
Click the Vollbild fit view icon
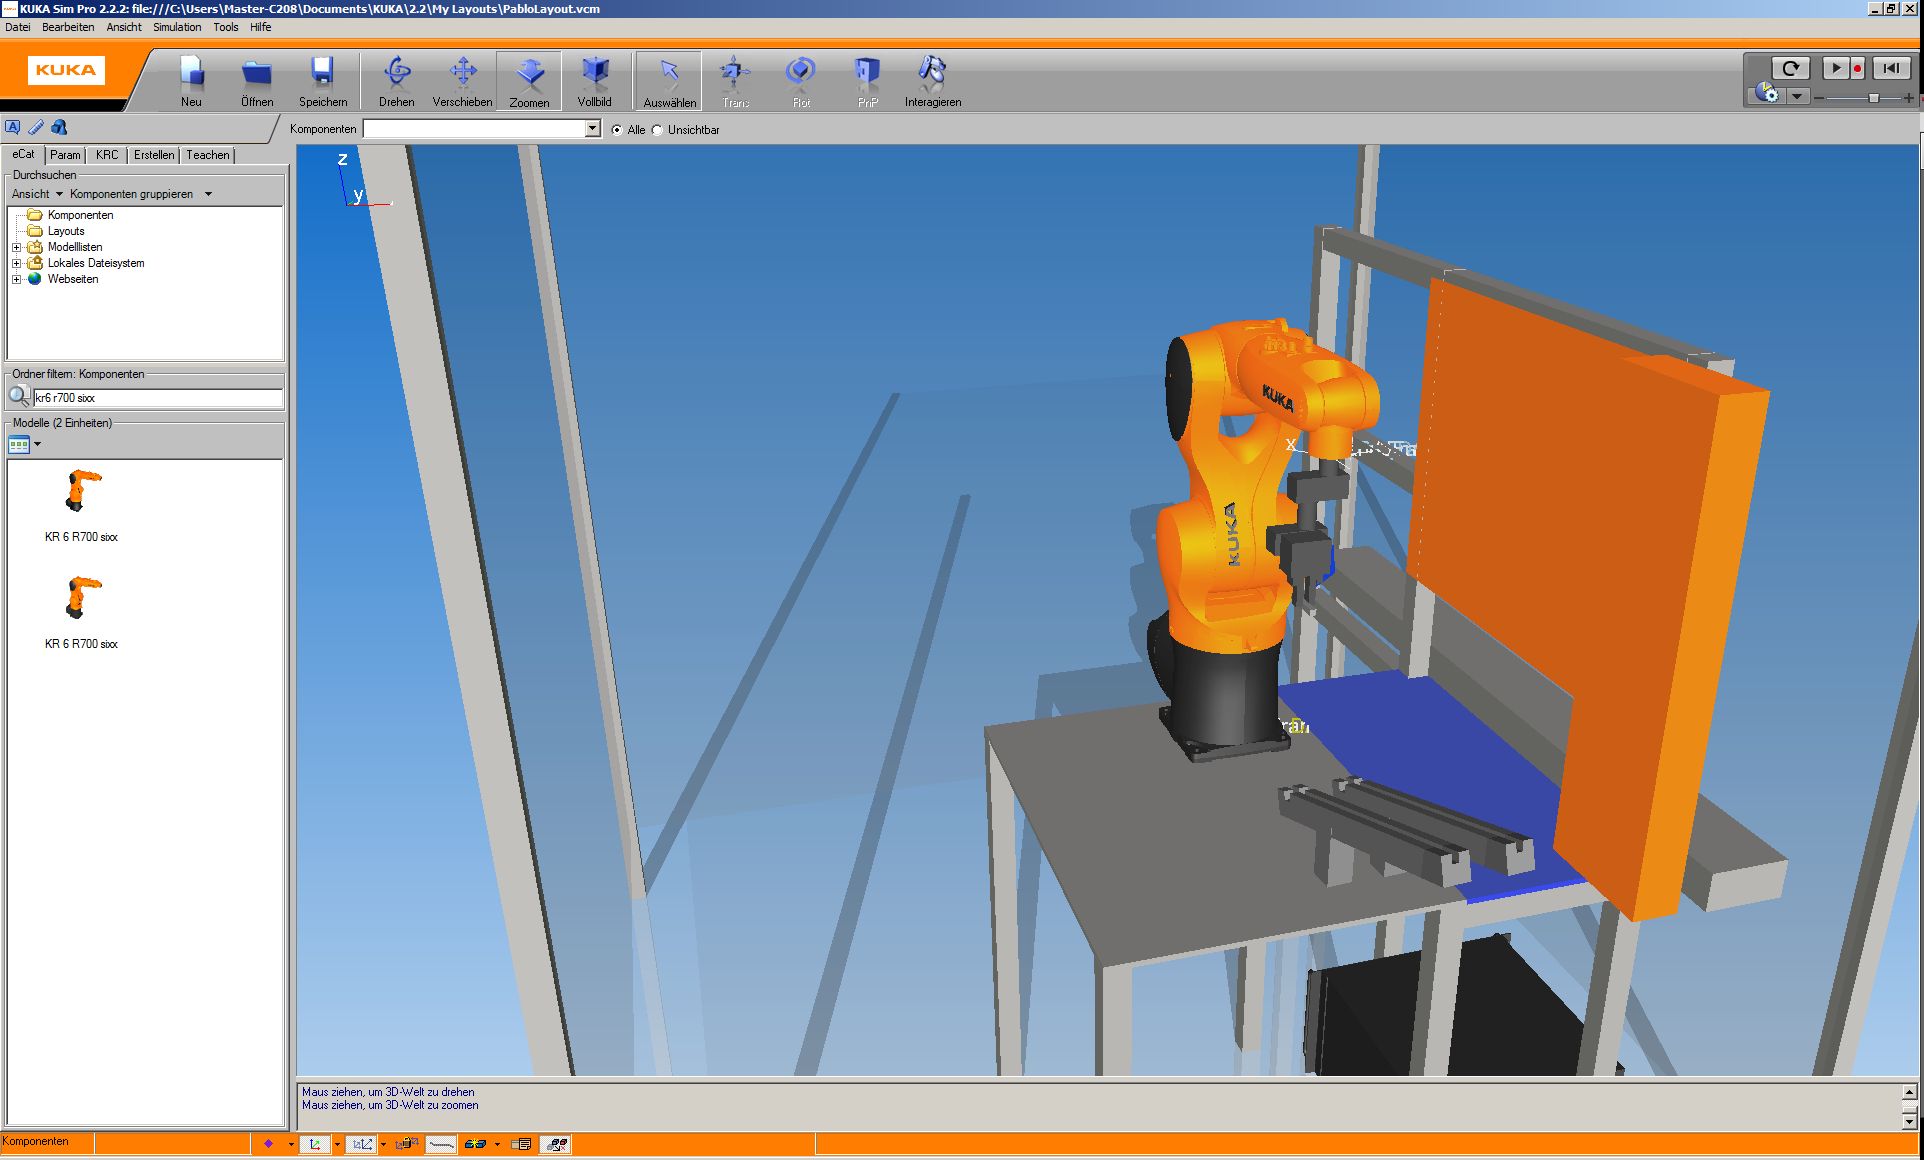click(x=594, y=80)
